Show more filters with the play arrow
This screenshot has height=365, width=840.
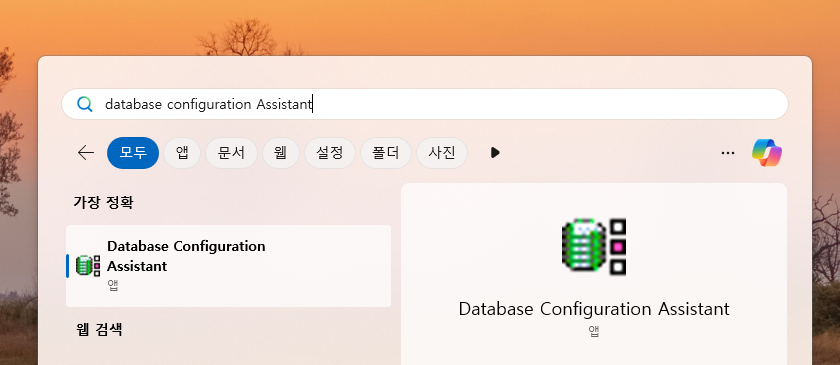coord(495,153)
